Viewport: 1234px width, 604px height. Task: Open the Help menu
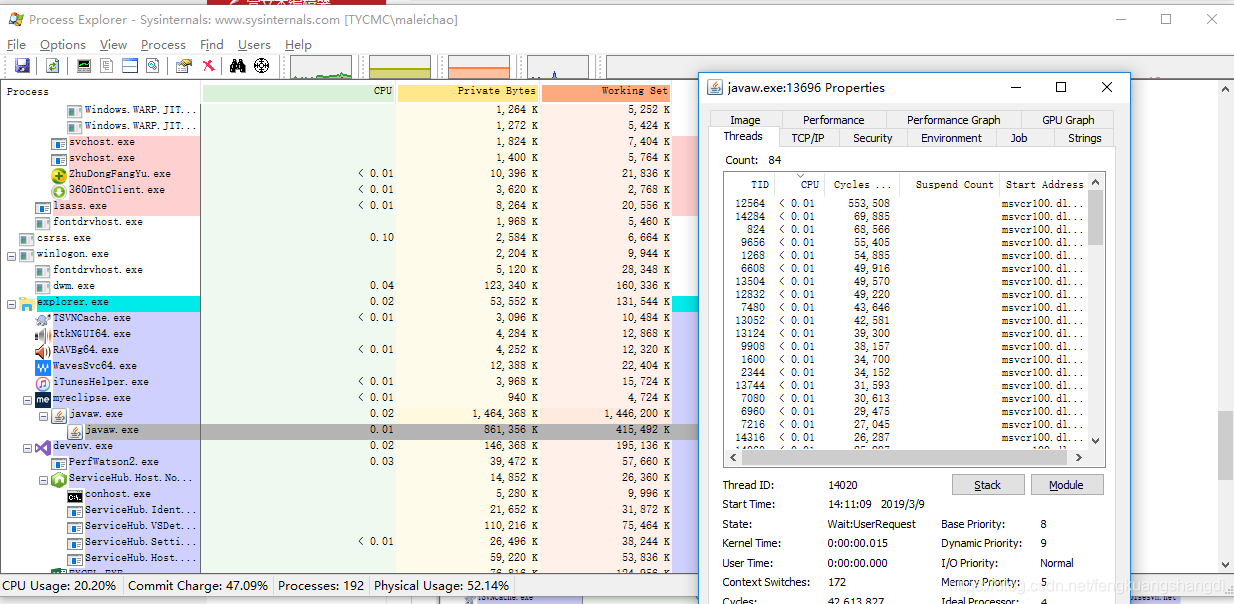tap(298, 44)
